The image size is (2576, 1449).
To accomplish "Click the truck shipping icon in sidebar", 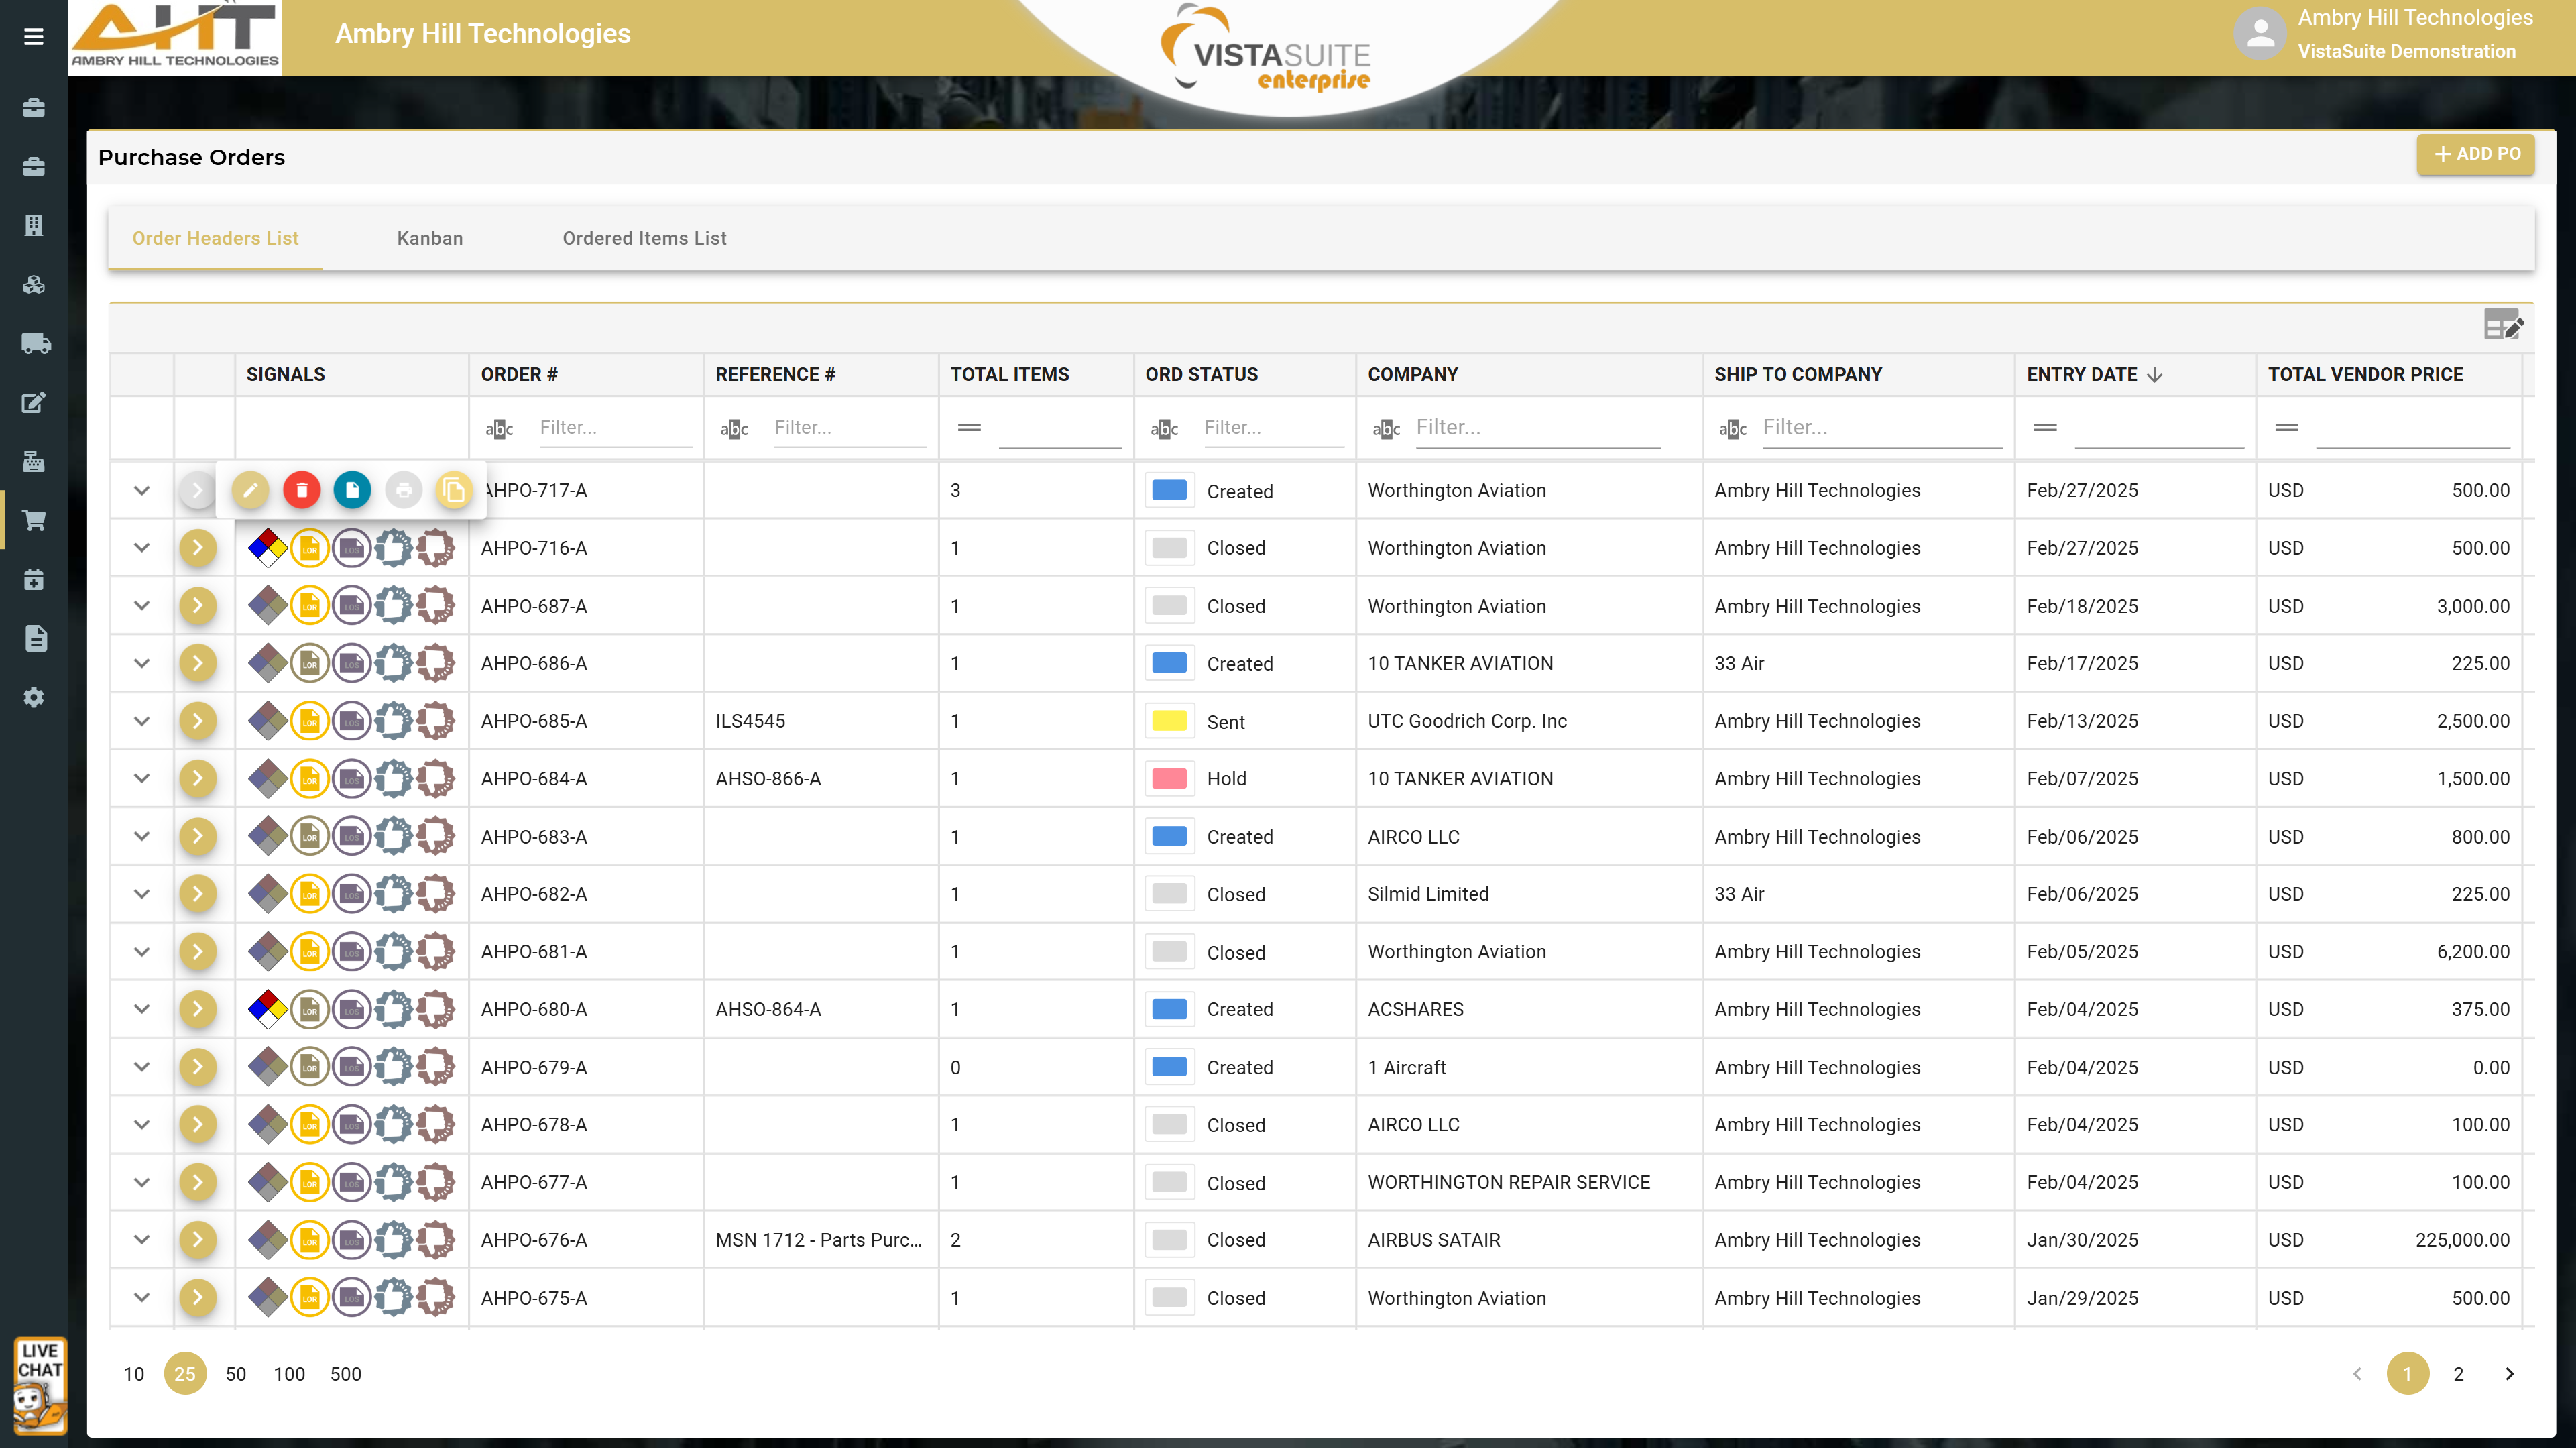I will click(x=35, y=344).
